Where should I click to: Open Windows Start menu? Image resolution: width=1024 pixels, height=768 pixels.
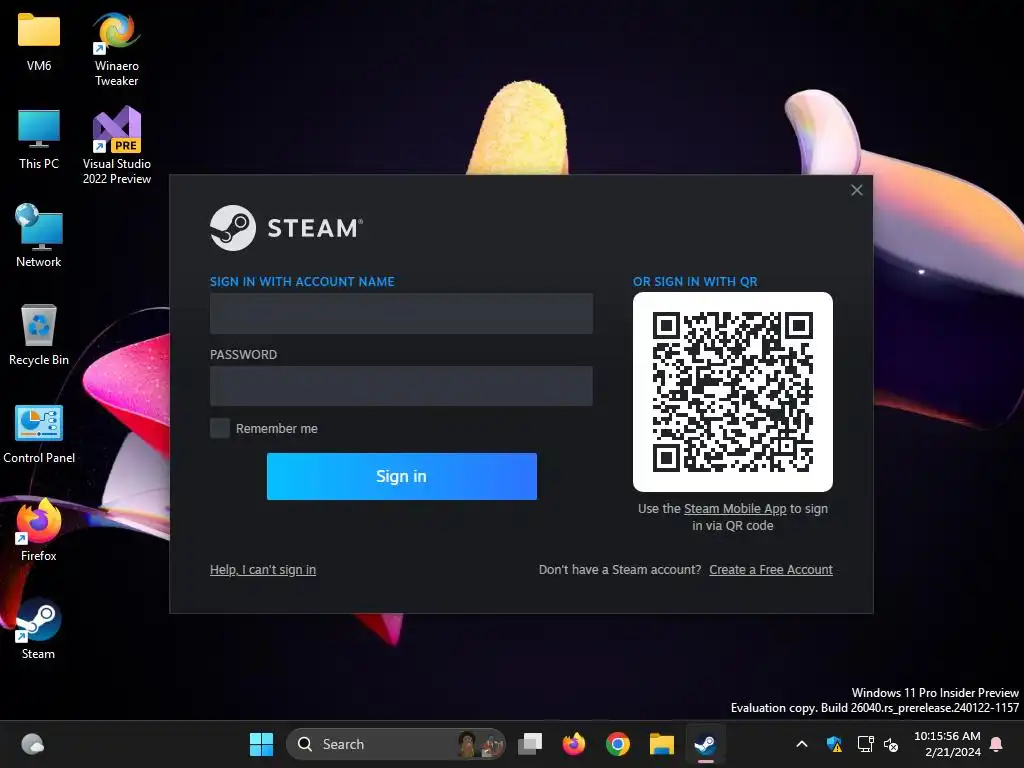coord(261,744)
